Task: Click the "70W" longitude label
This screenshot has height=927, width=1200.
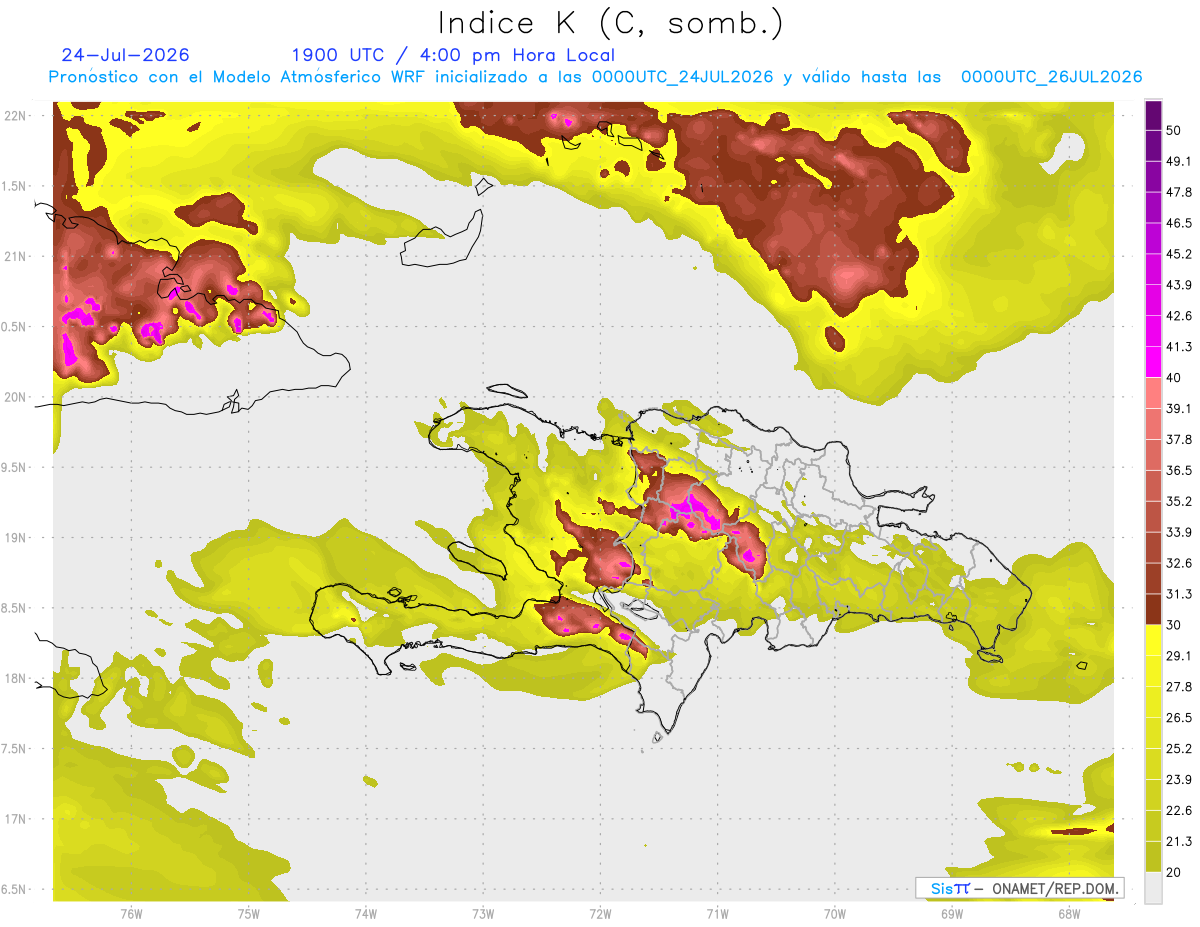Action: pos(835,914)
